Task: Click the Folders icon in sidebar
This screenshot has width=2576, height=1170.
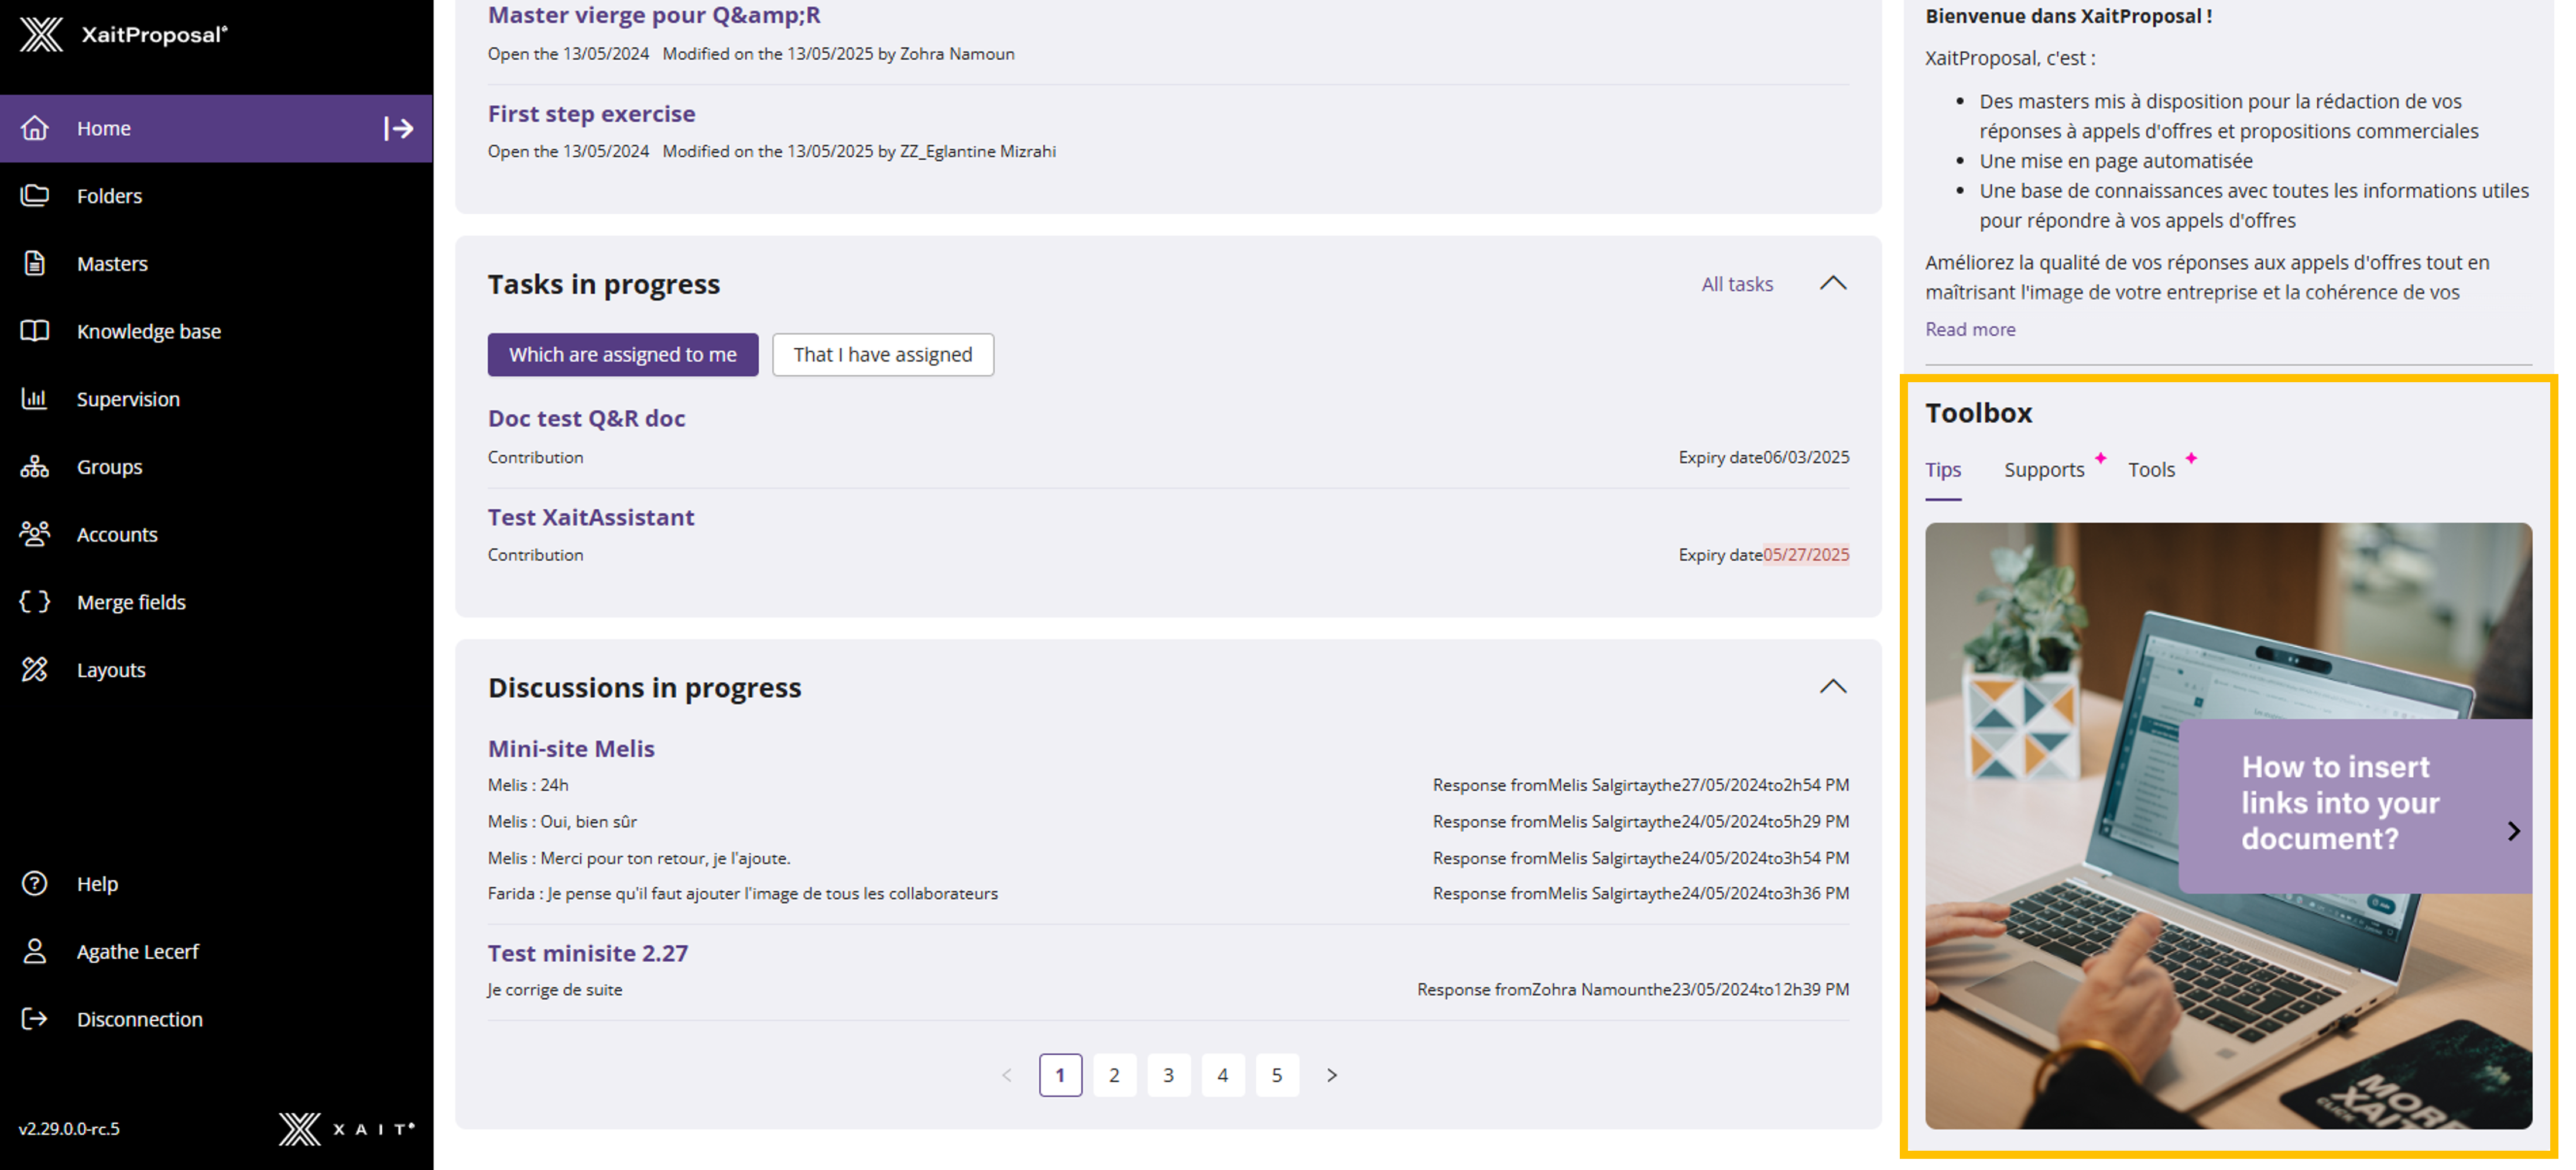Action: pos(35,196)
